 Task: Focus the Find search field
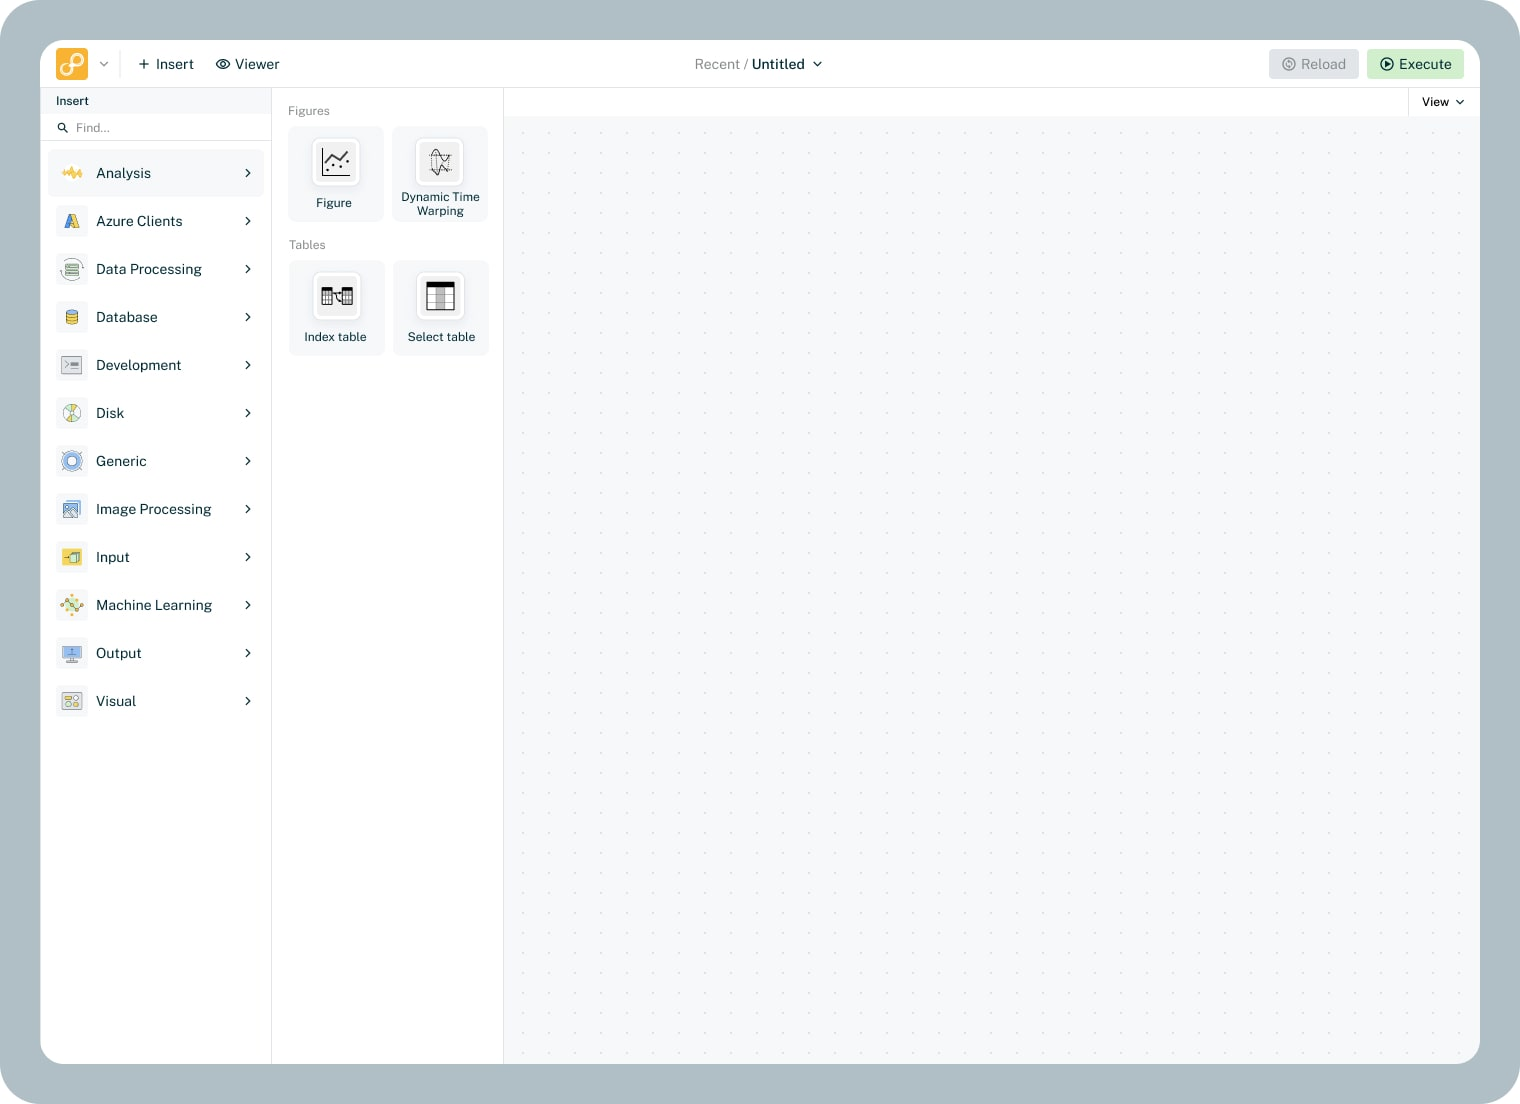(156, 128)
